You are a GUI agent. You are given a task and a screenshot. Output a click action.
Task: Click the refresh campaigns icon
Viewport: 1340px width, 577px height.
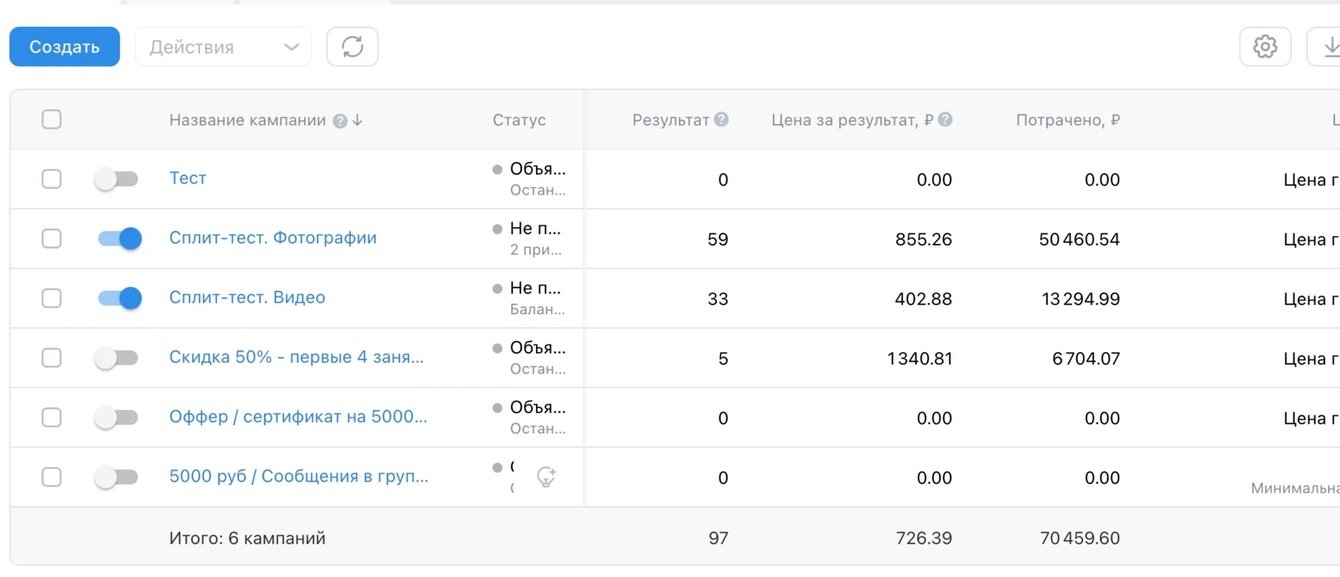point(352,47)
